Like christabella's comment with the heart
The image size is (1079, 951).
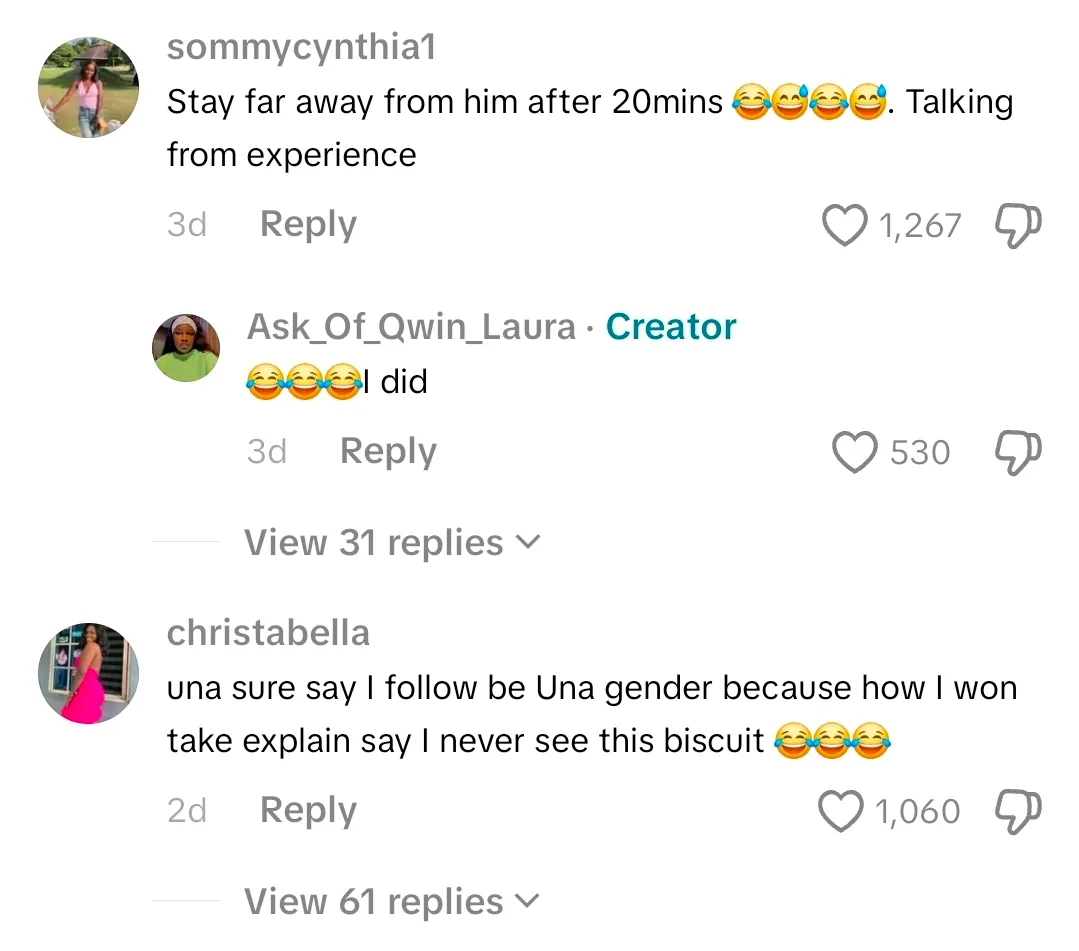pyautogui.click(x=842, y=811)
